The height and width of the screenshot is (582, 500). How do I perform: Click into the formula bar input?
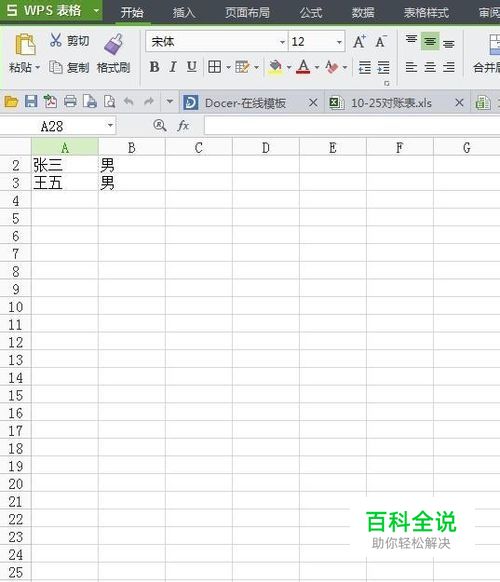tap(352, 126)
